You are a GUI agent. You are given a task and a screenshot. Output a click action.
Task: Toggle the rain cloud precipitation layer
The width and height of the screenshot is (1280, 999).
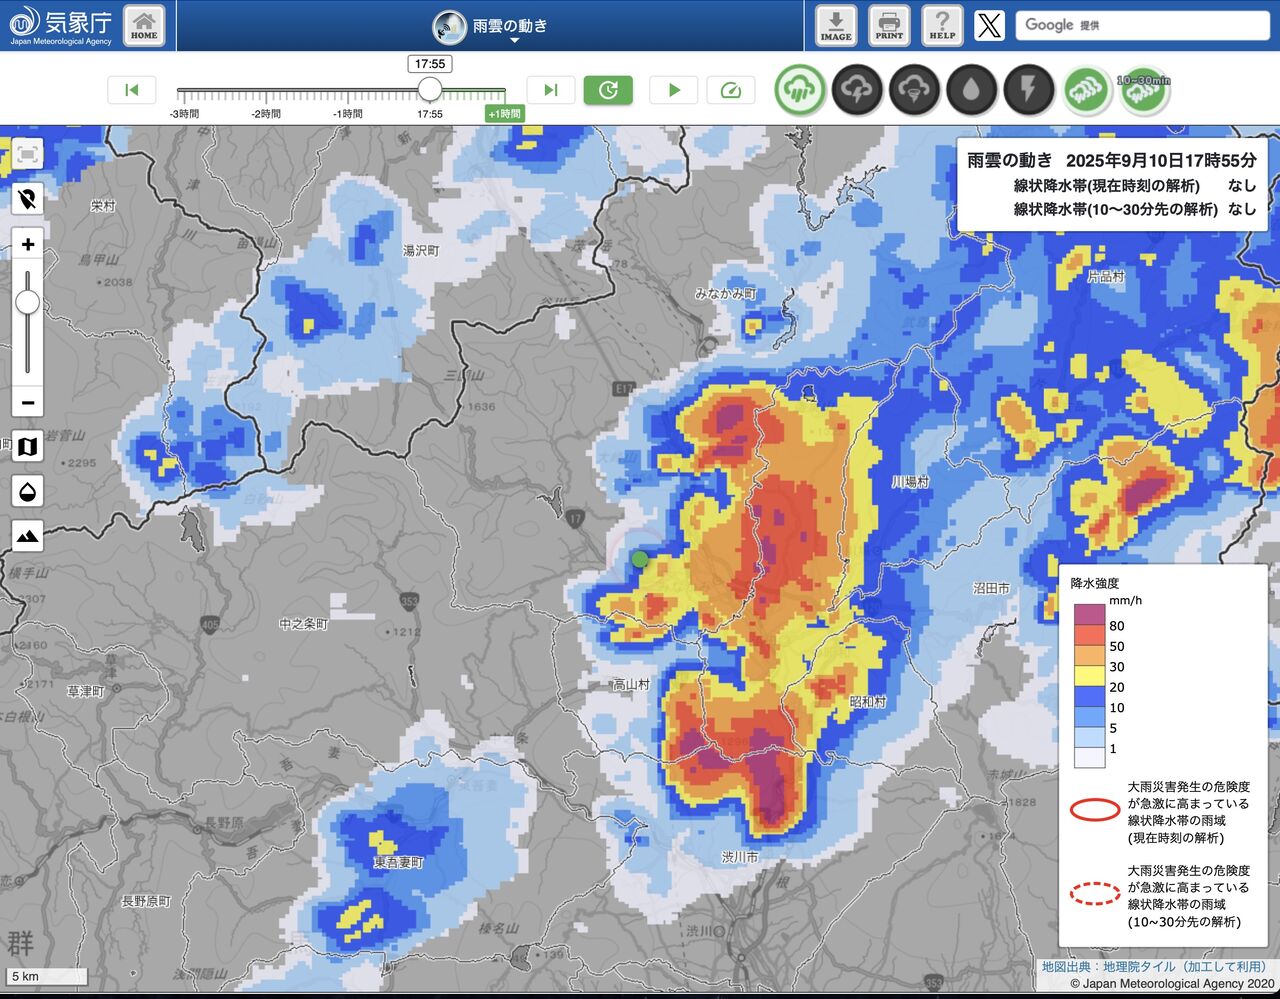pos(800,90)
